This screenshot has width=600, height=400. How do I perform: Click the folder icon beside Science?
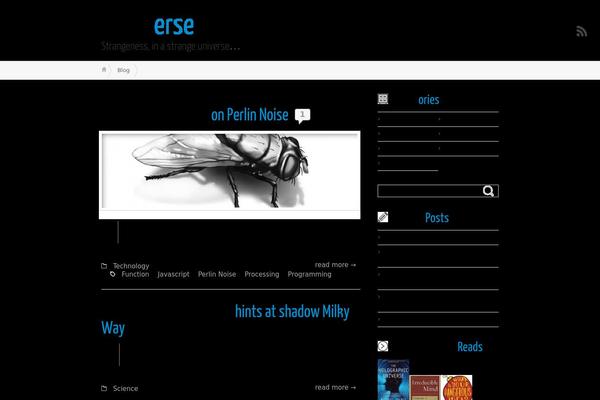[x=104, y=388]
